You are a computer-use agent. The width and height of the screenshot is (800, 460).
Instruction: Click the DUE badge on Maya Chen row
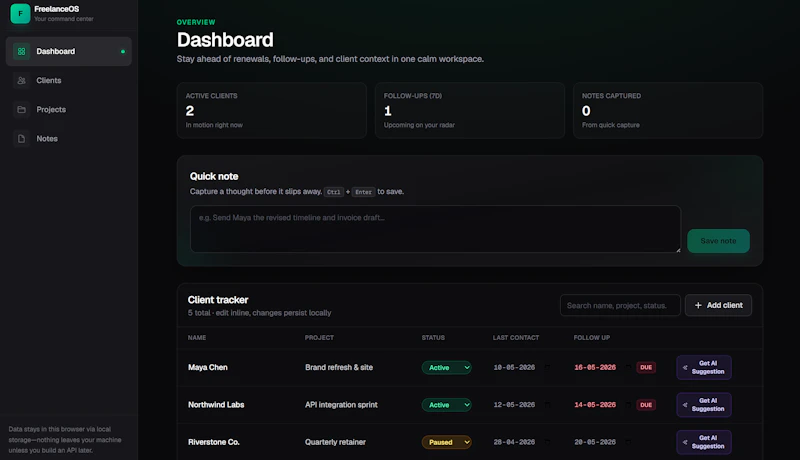click(646, 368)
